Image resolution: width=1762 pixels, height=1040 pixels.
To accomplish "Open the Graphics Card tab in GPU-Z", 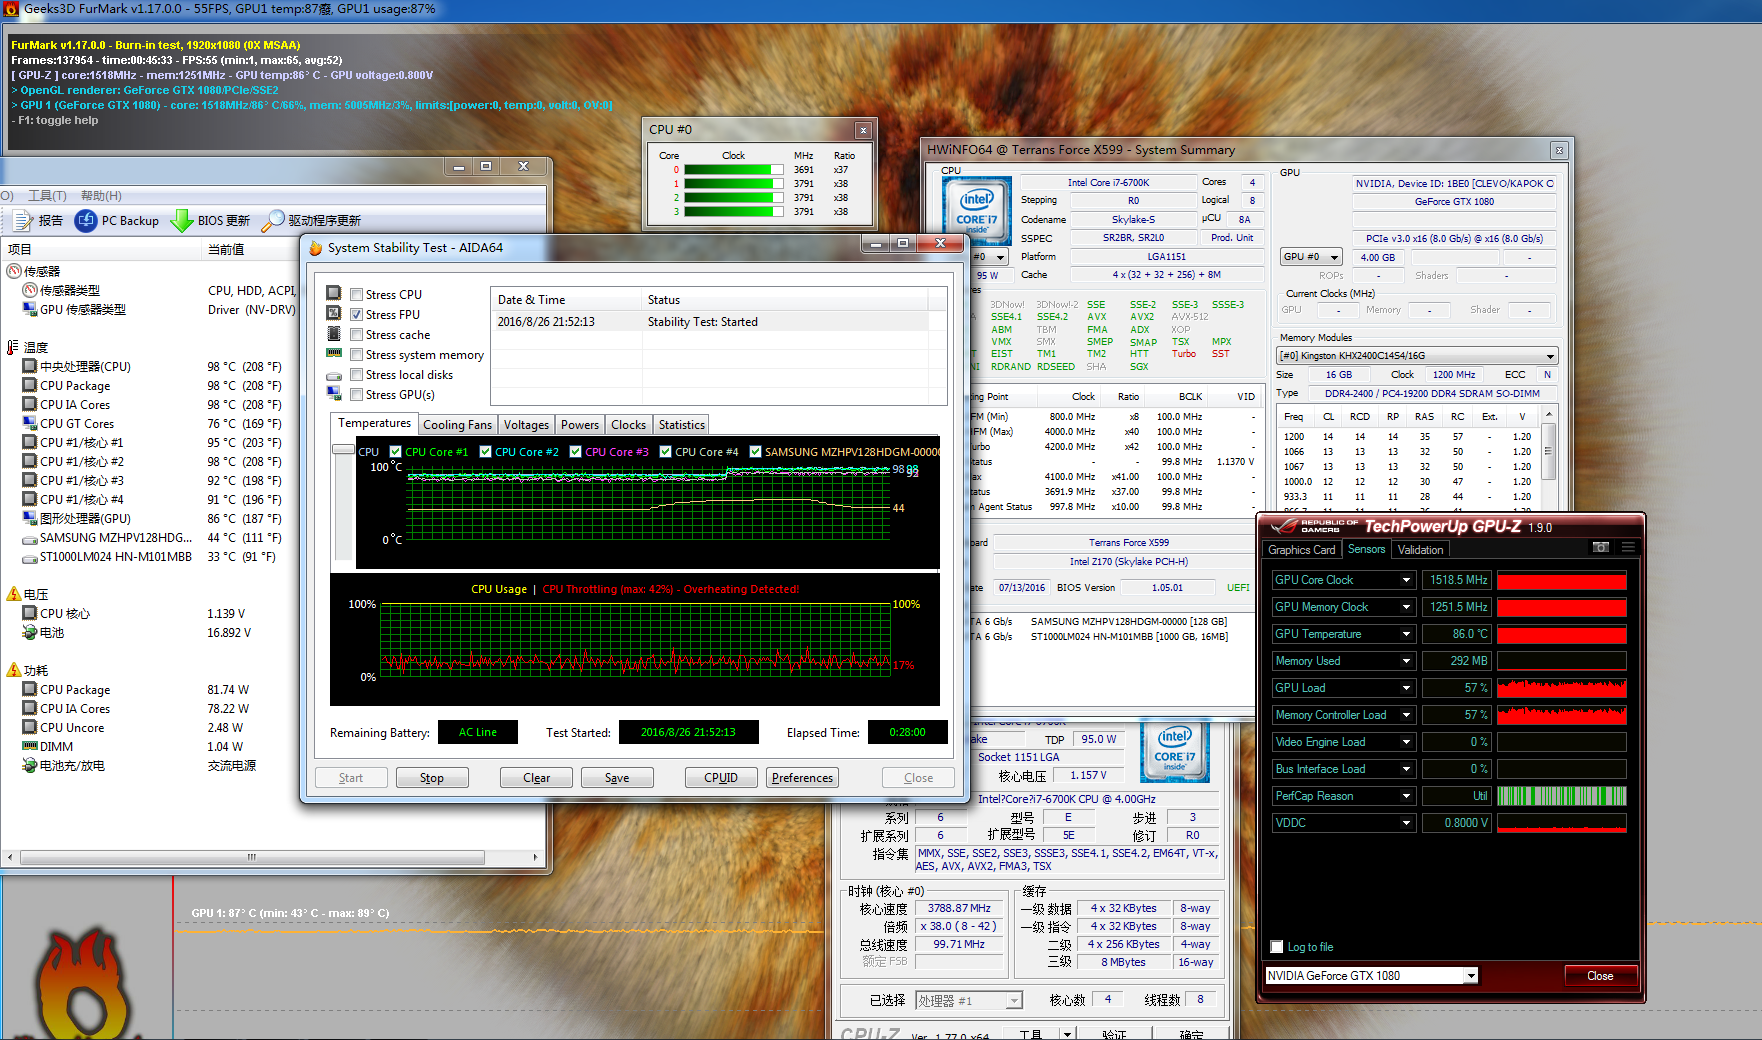I will 1301,550.
